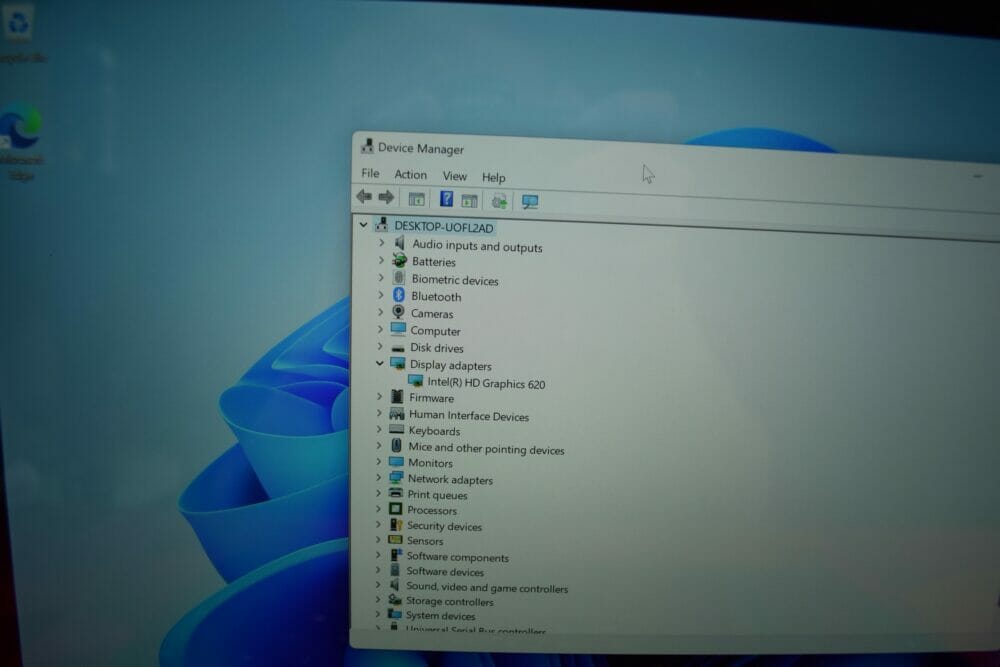Screen dimensions: 1000x667
Task: Expand the Batteries category
Action: click(x=381, y=260)
